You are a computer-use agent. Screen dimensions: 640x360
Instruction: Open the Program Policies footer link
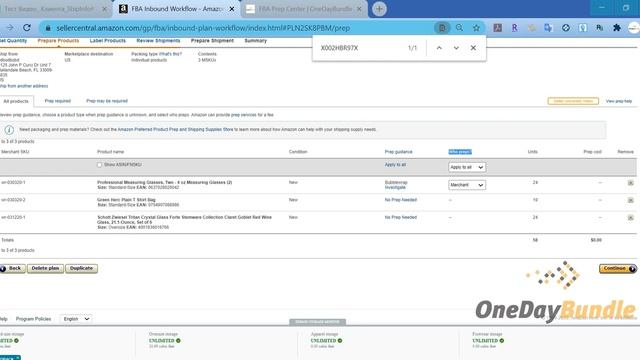33,319
